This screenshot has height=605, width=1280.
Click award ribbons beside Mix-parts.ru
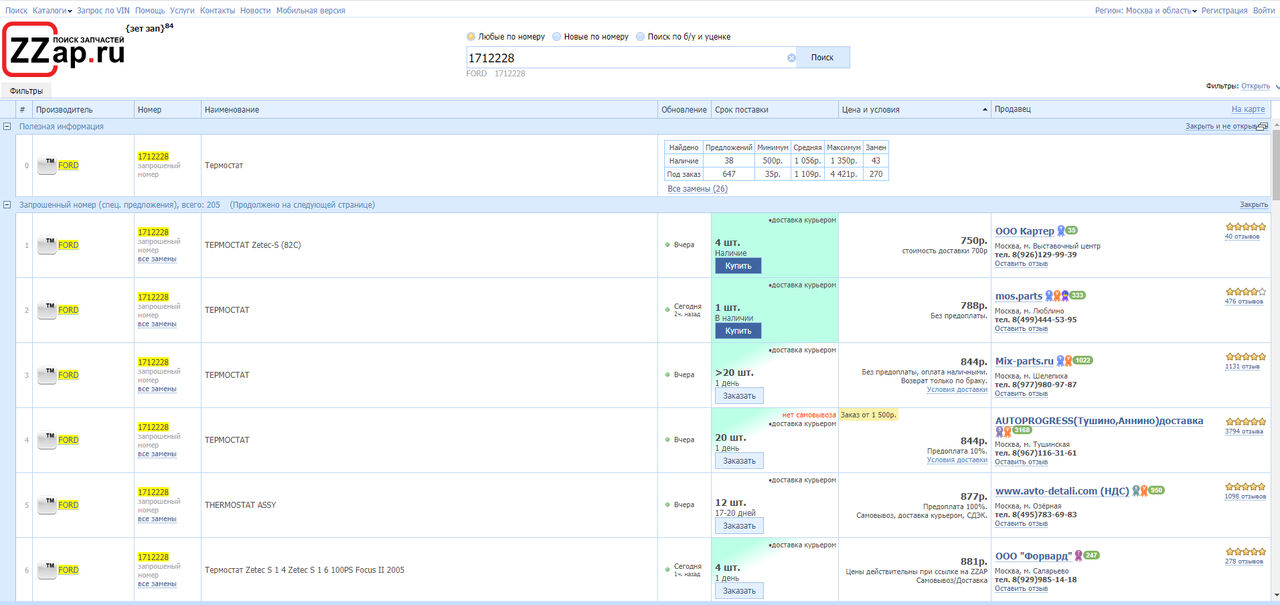pyautogui.click(x=1065, y=360)
